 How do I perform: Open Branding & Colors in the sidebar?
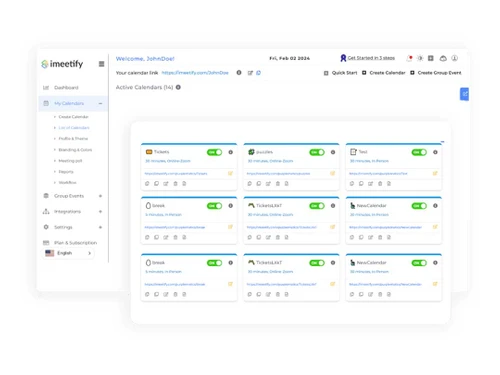point(75,150)
